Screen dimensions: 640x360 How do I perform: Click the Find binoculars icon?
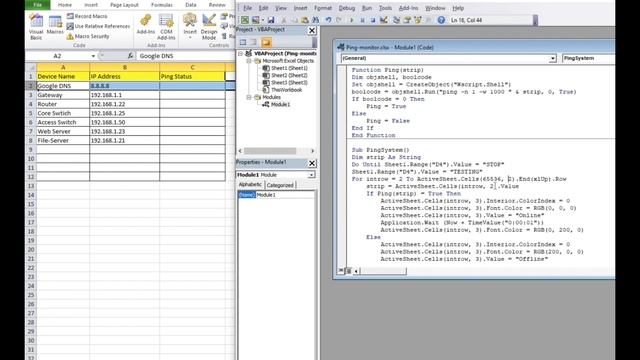(x=316, y=20)
